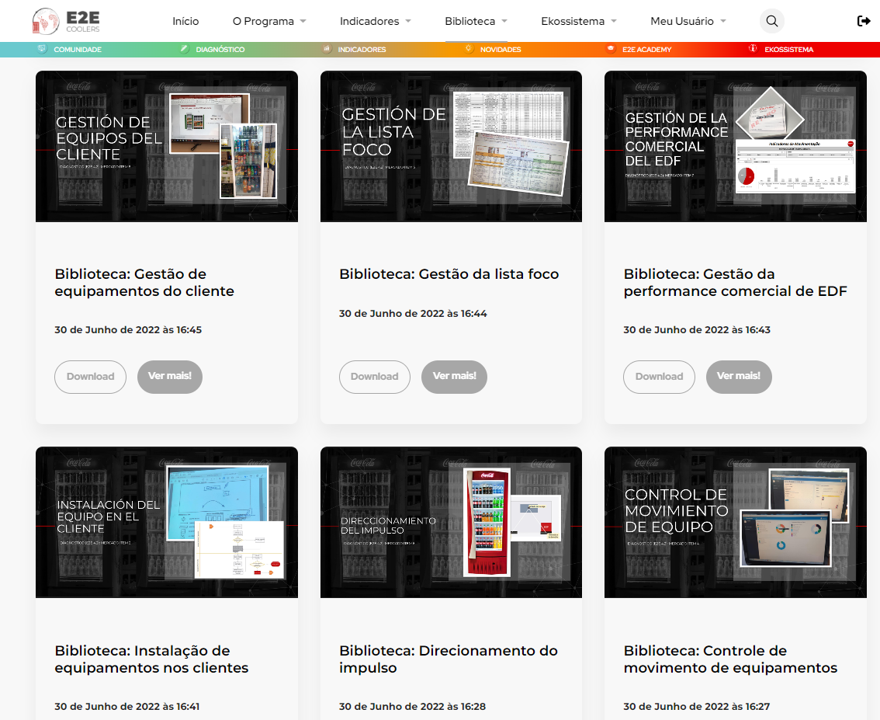Click the Controle de movimento de equipamentos cover image
Viewport: 880px width, 720px height.
click(735, 522)
